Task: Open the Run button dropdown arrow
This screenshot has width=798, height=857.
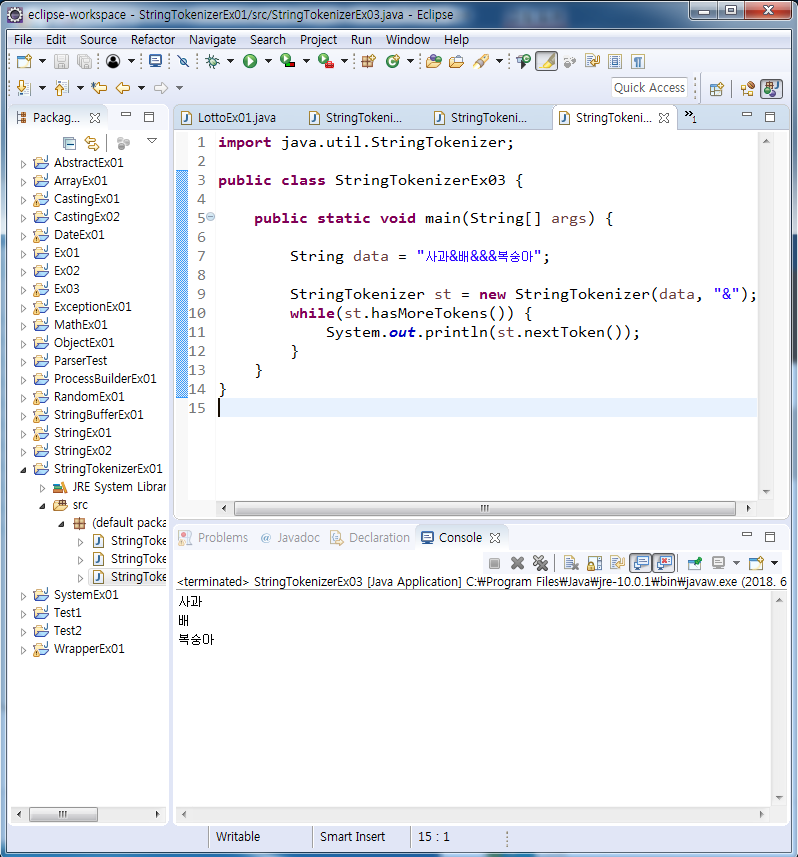Action: 268,61
